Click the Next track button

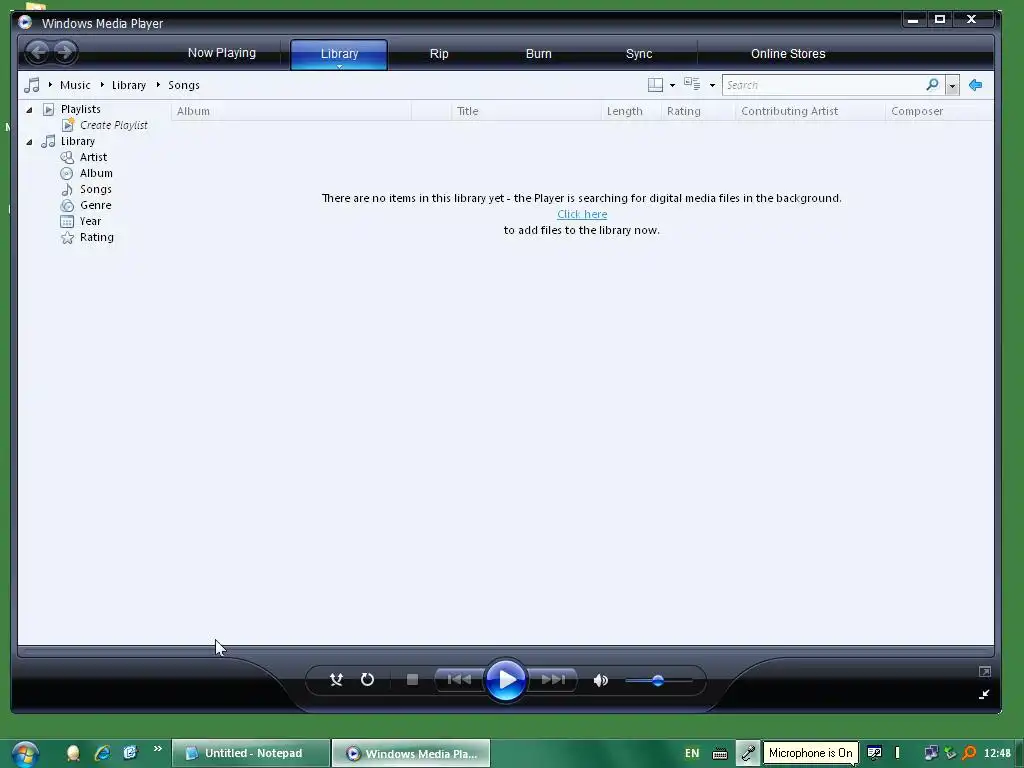tap(552, 680)
